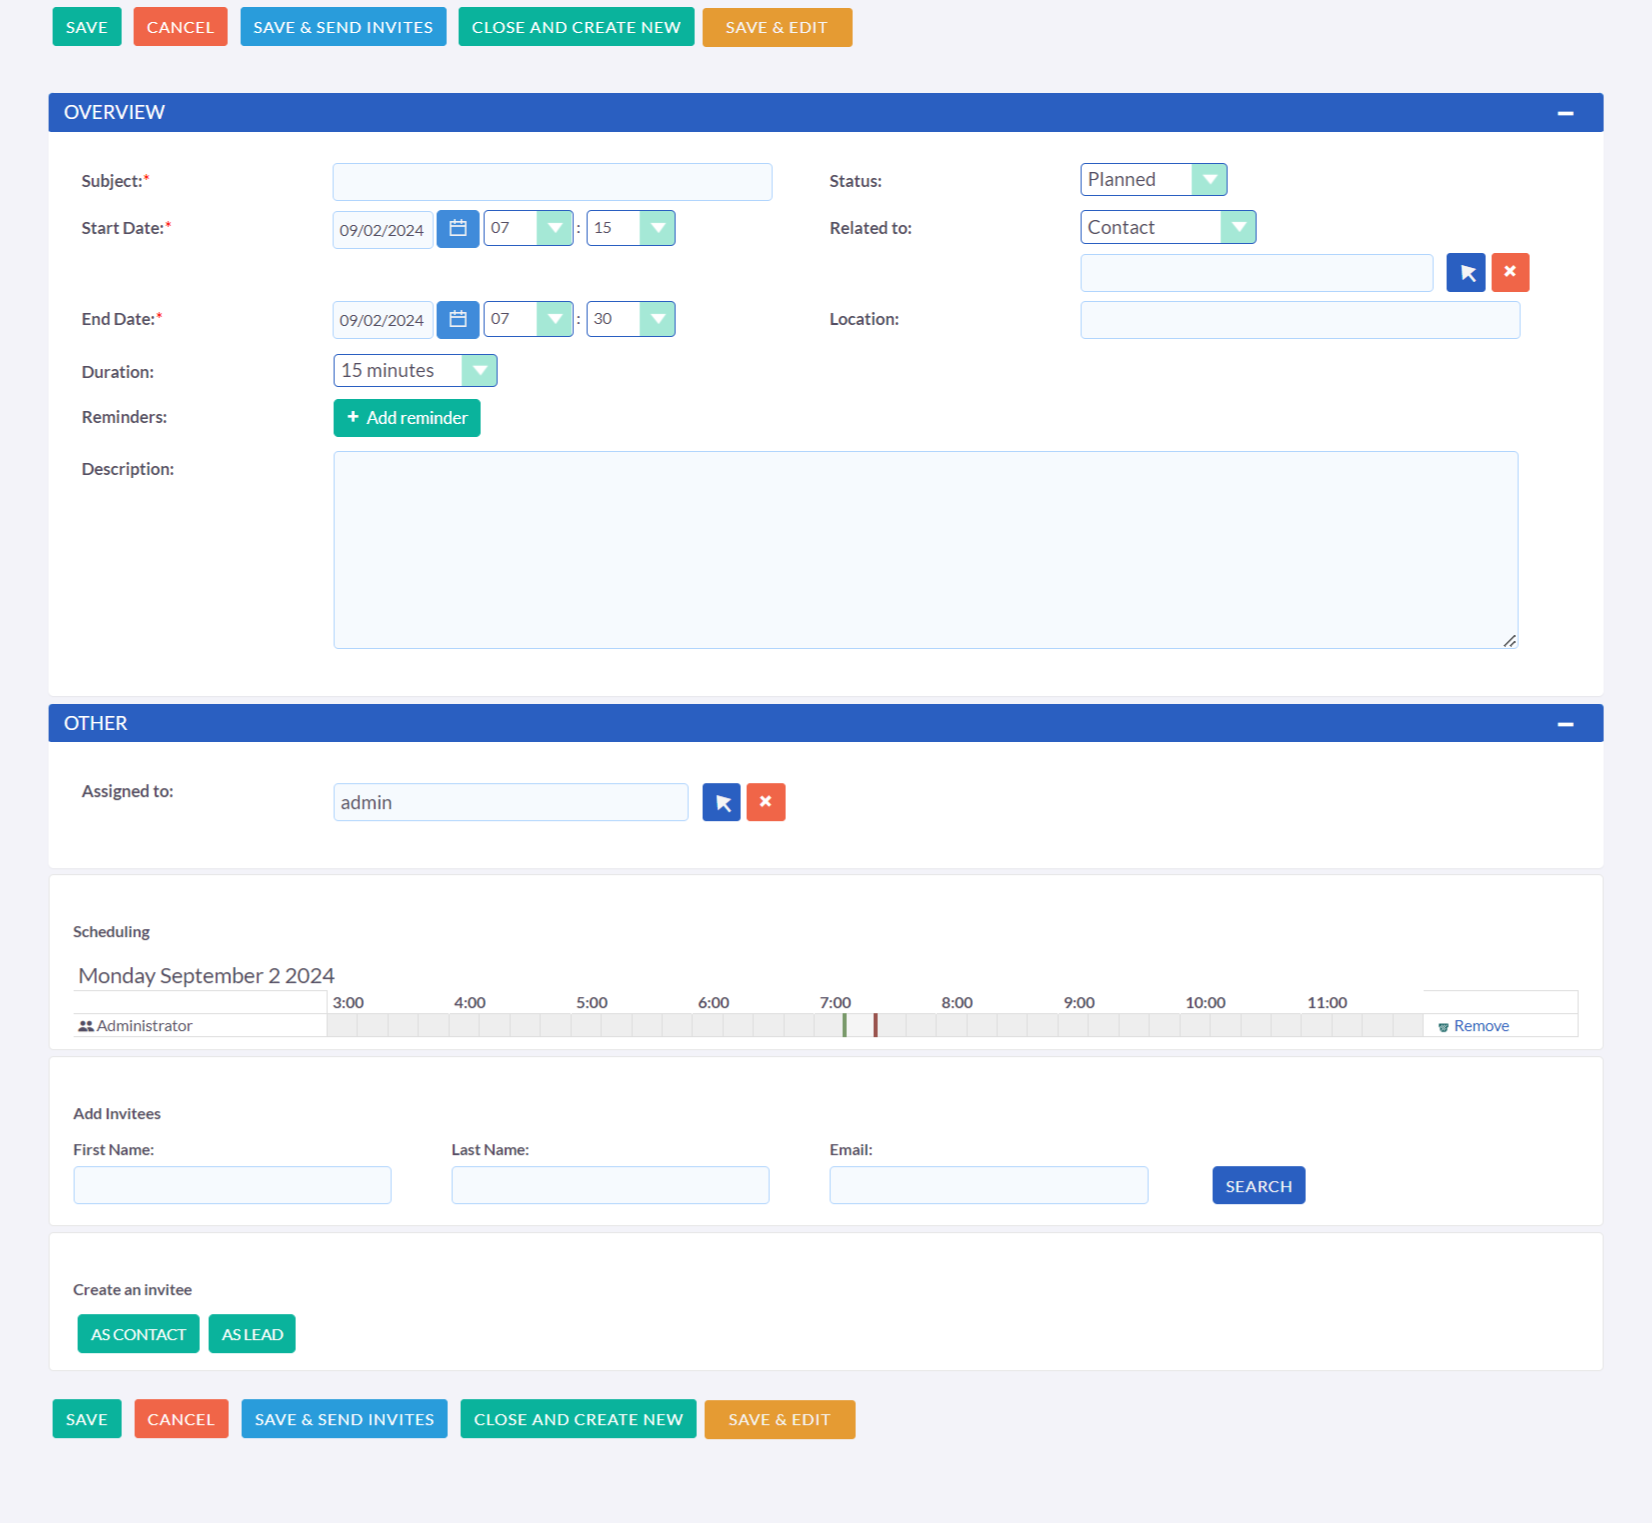Clear the Related to field with X icon
The height and width of the screenshot is (1523, 1652).
click(1509, 273)
